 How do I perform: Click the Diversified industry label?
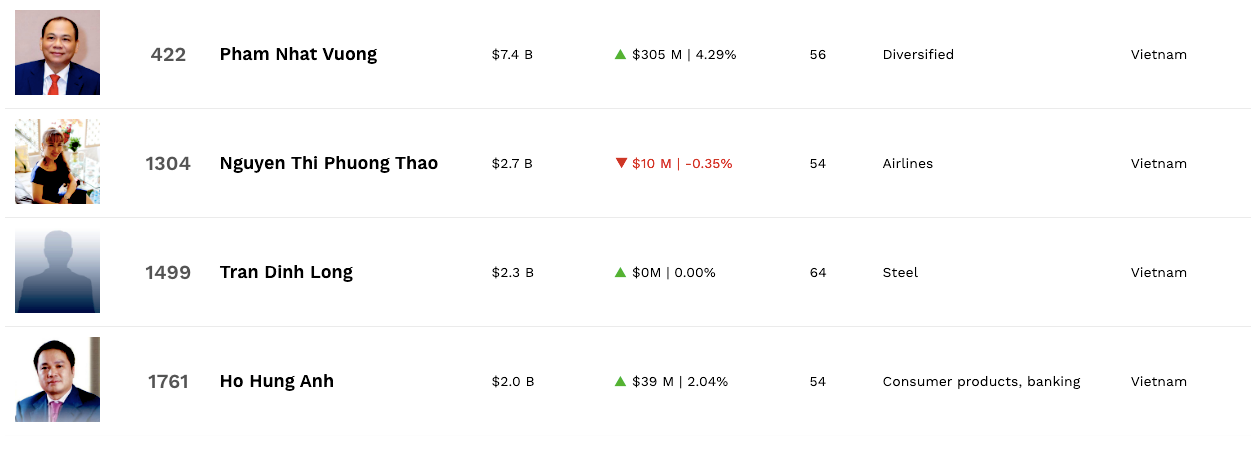[x=918, y=54]
